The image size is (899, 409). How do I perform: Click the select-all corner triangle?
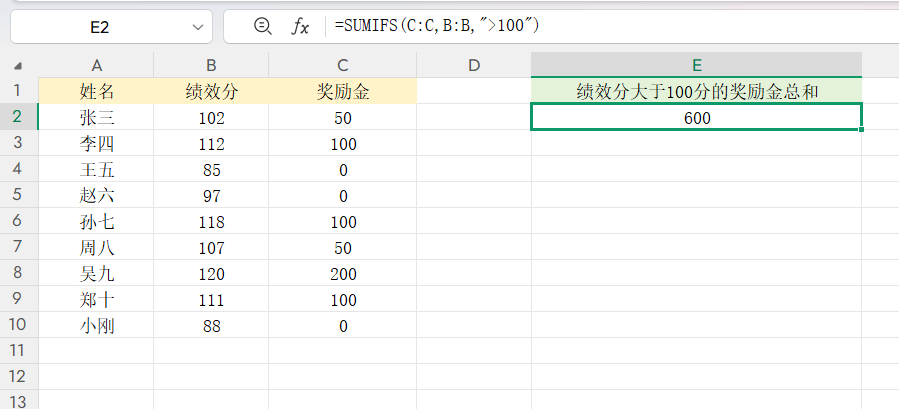click(19, 66)
